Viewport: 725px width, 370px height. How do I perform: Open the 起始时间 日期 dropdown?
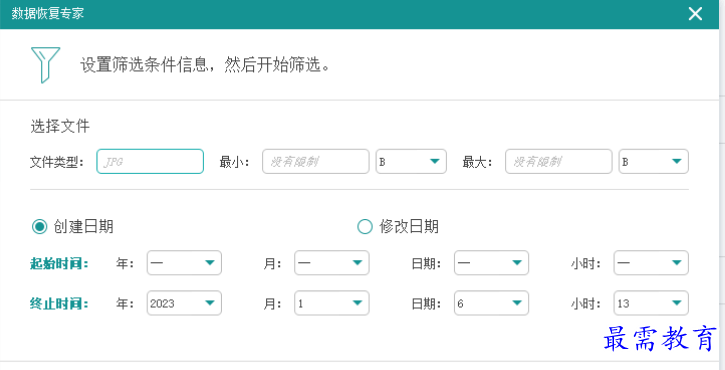tap(491, 263)
